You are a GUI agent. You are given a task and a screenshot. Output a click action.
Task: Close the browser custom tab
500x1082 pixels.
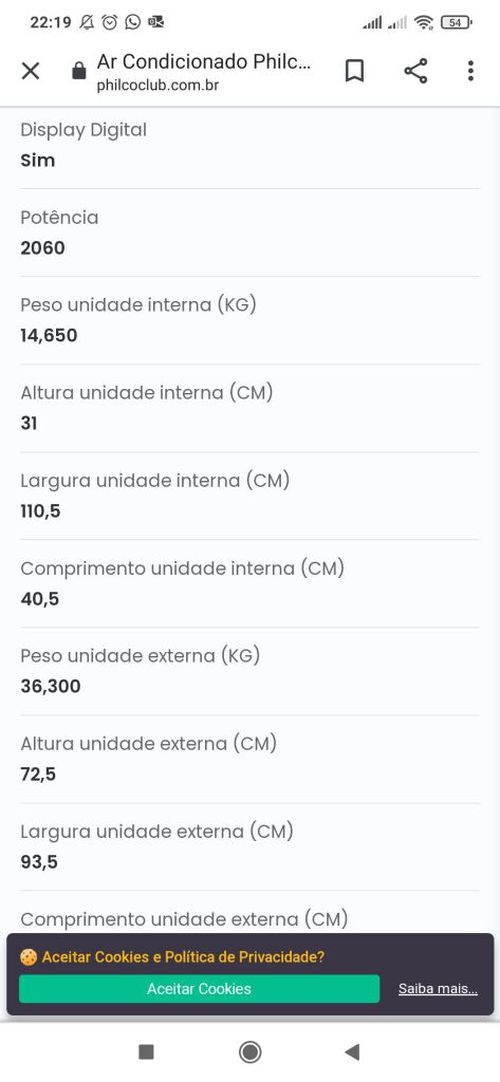[30, 71]
